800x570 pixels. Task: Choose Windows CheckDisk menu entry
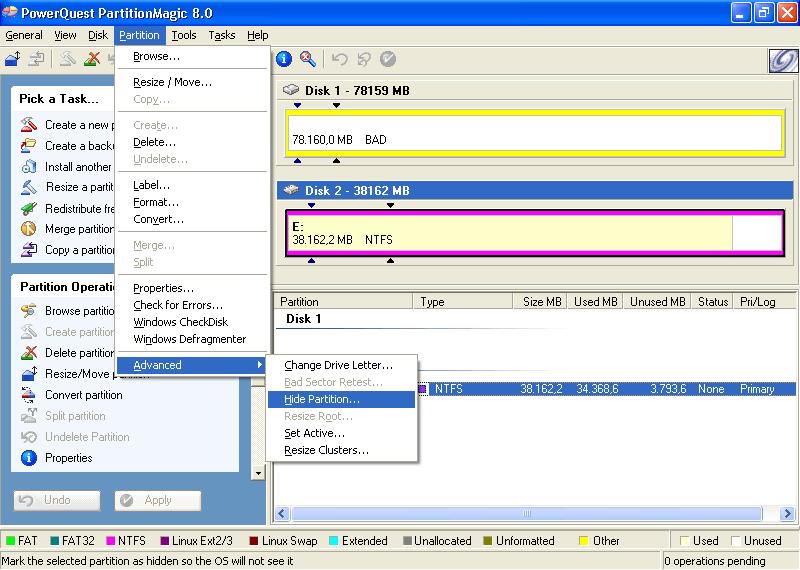tap(192, 322)
